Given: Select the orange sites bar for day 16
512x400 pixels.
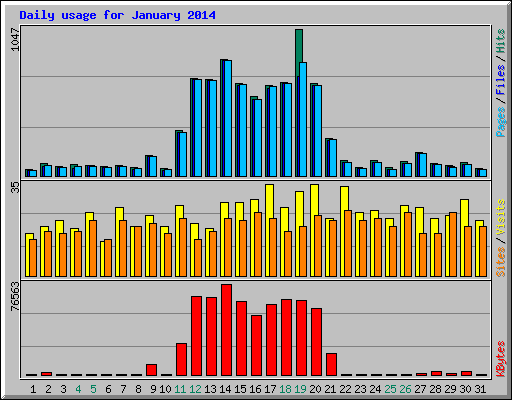Looking at the screenshot, I should [x=258, y=245].
